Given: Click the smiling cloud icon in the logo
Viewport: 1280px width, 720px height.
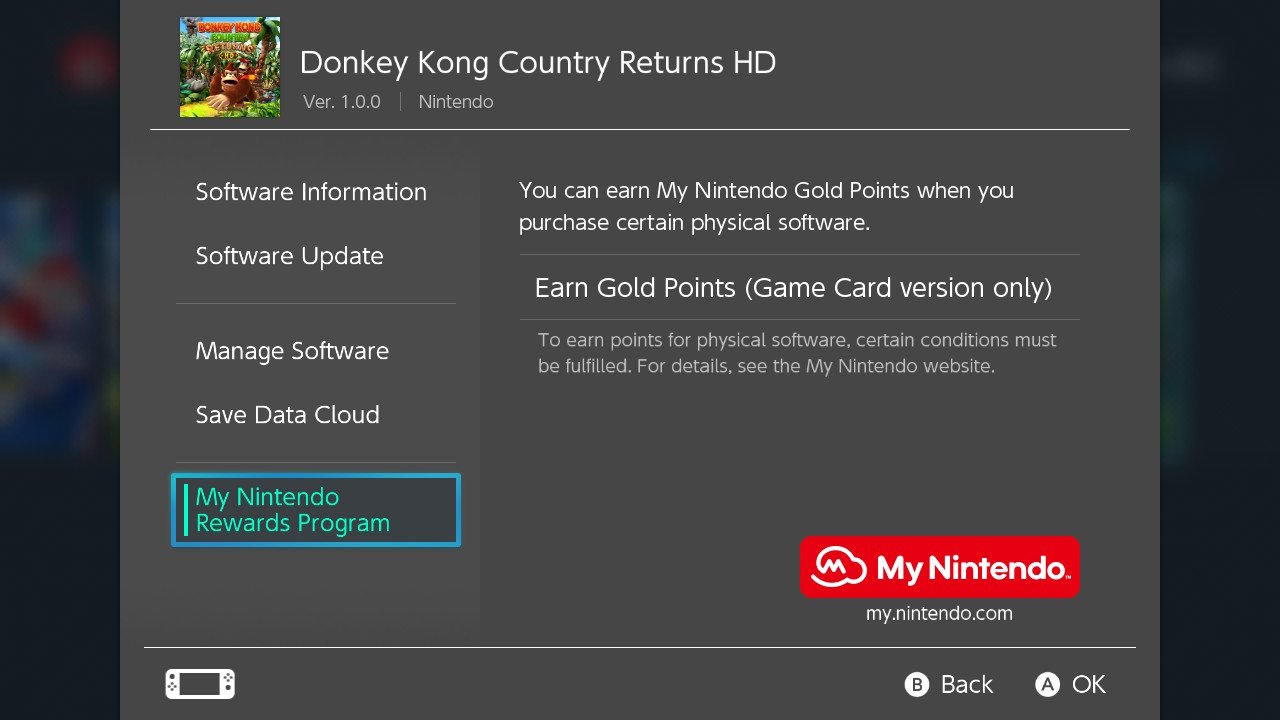Looking at the screenshot, I should [x=839, y=568].
